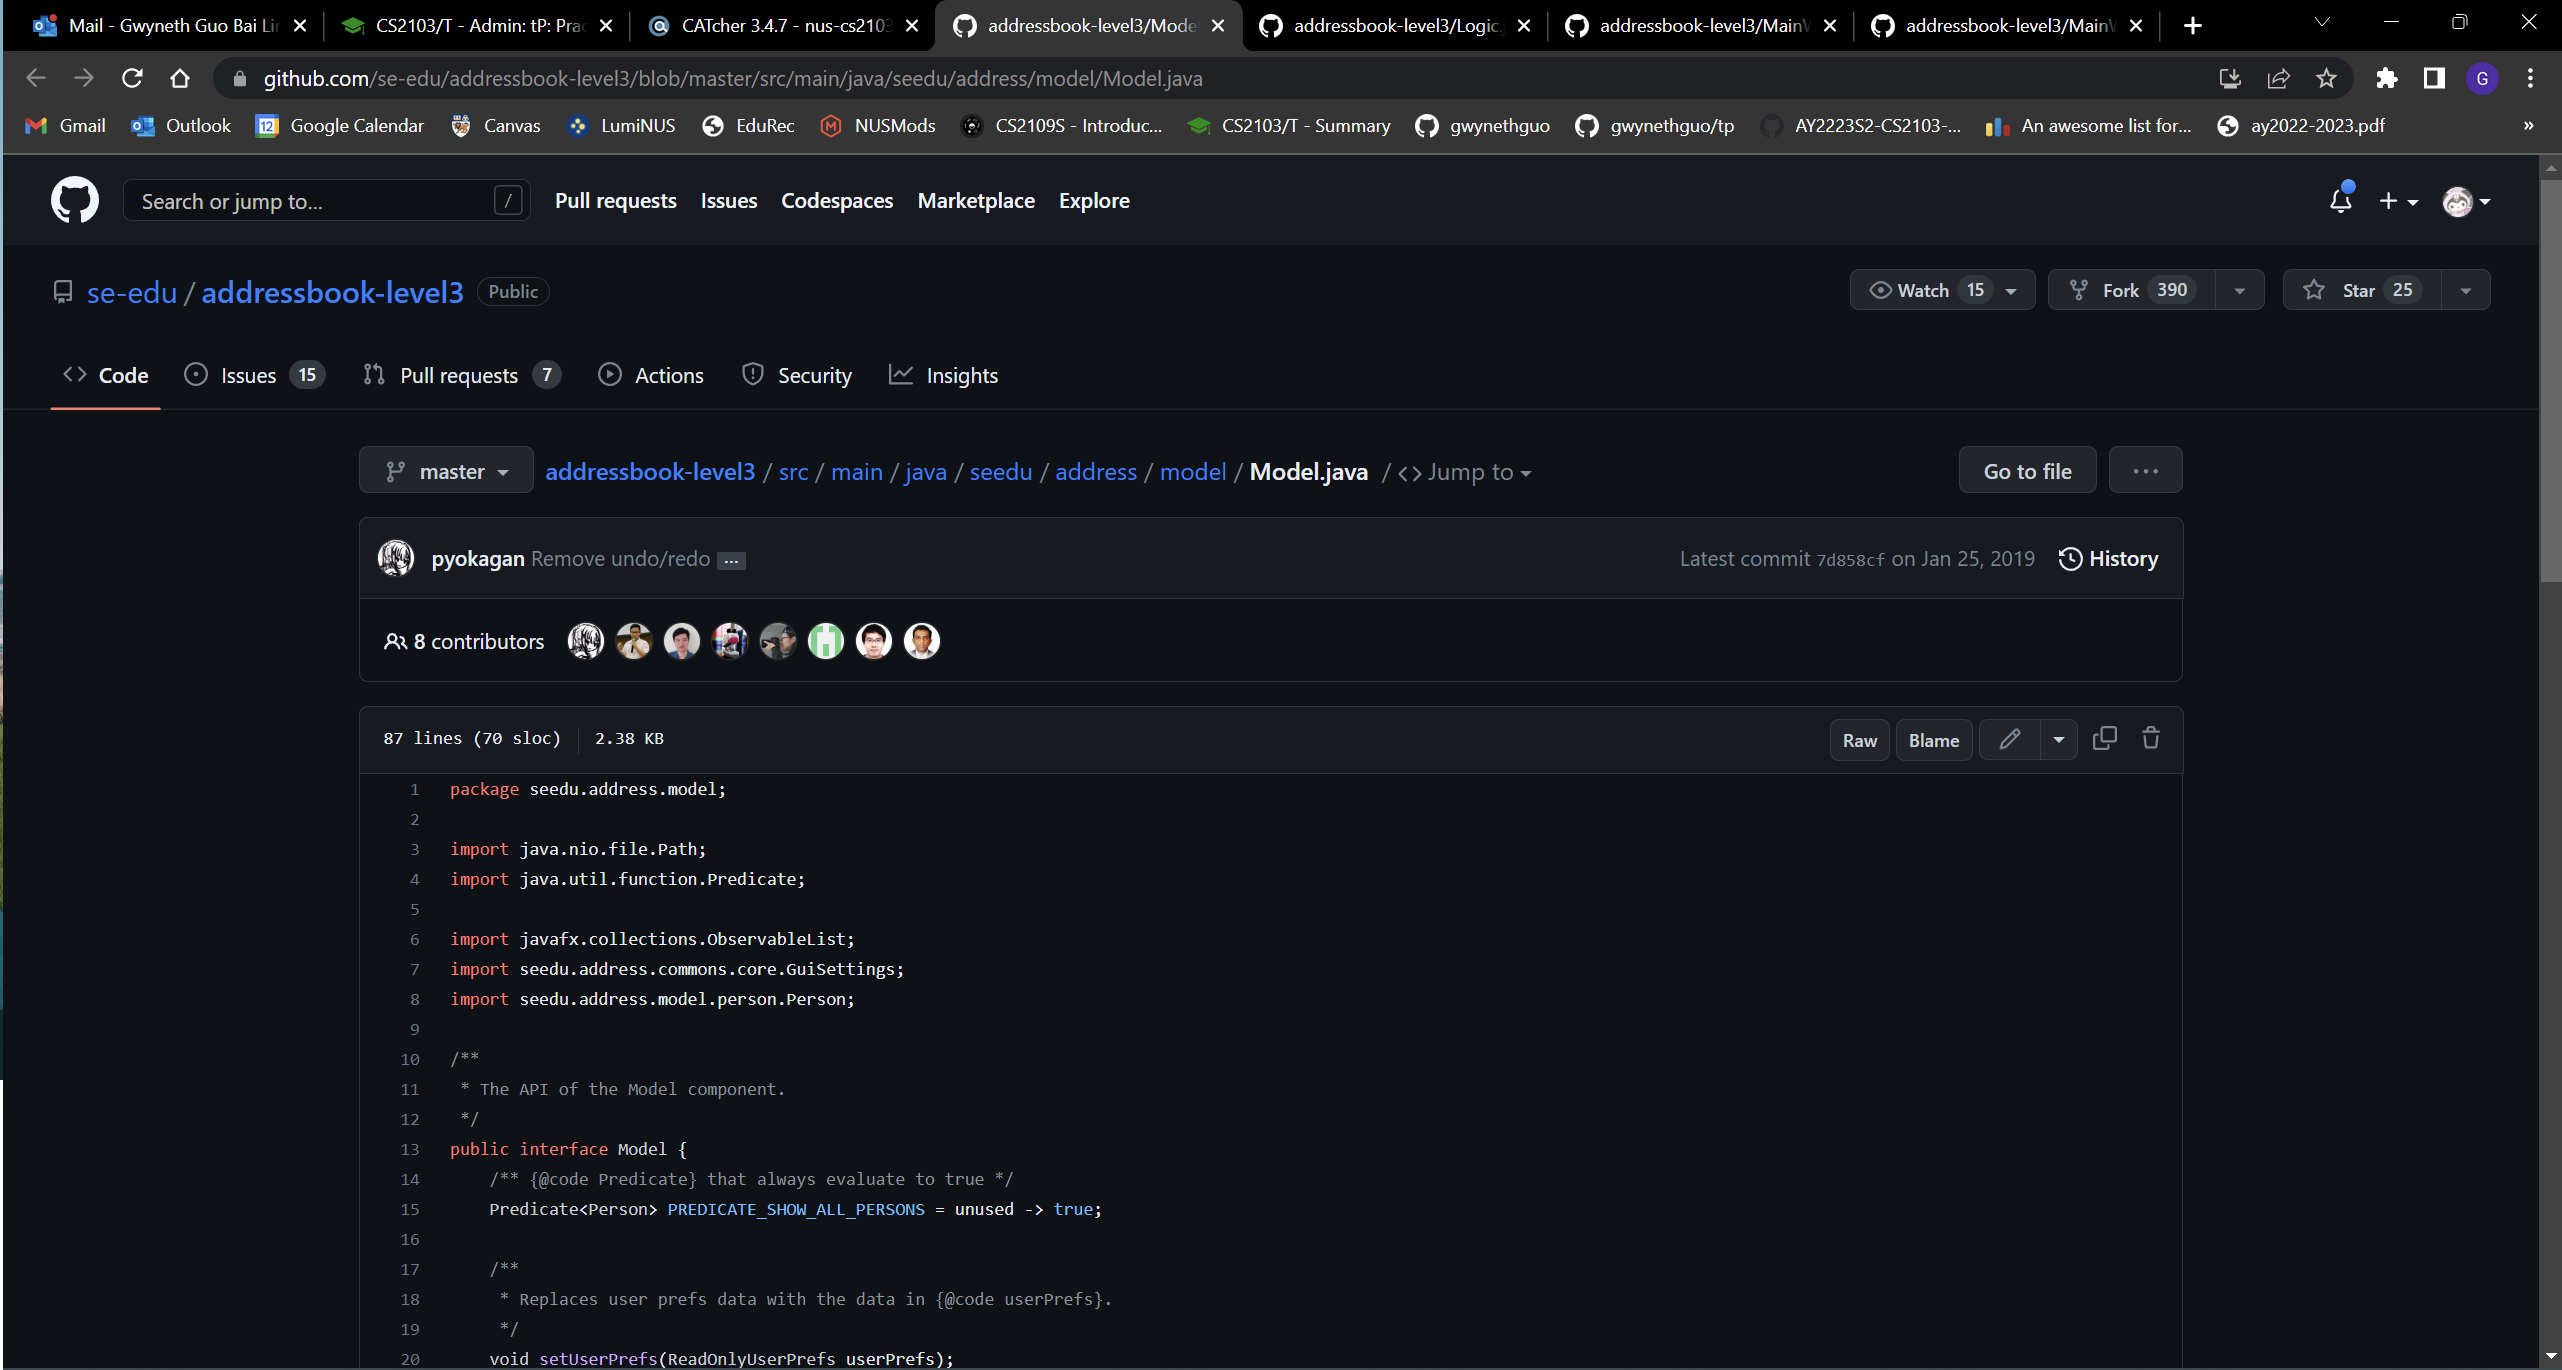The width and height of the screenshot is (2562, 1370).
Task: Switch to the Issues repository tab
Action: coord(248,376)
